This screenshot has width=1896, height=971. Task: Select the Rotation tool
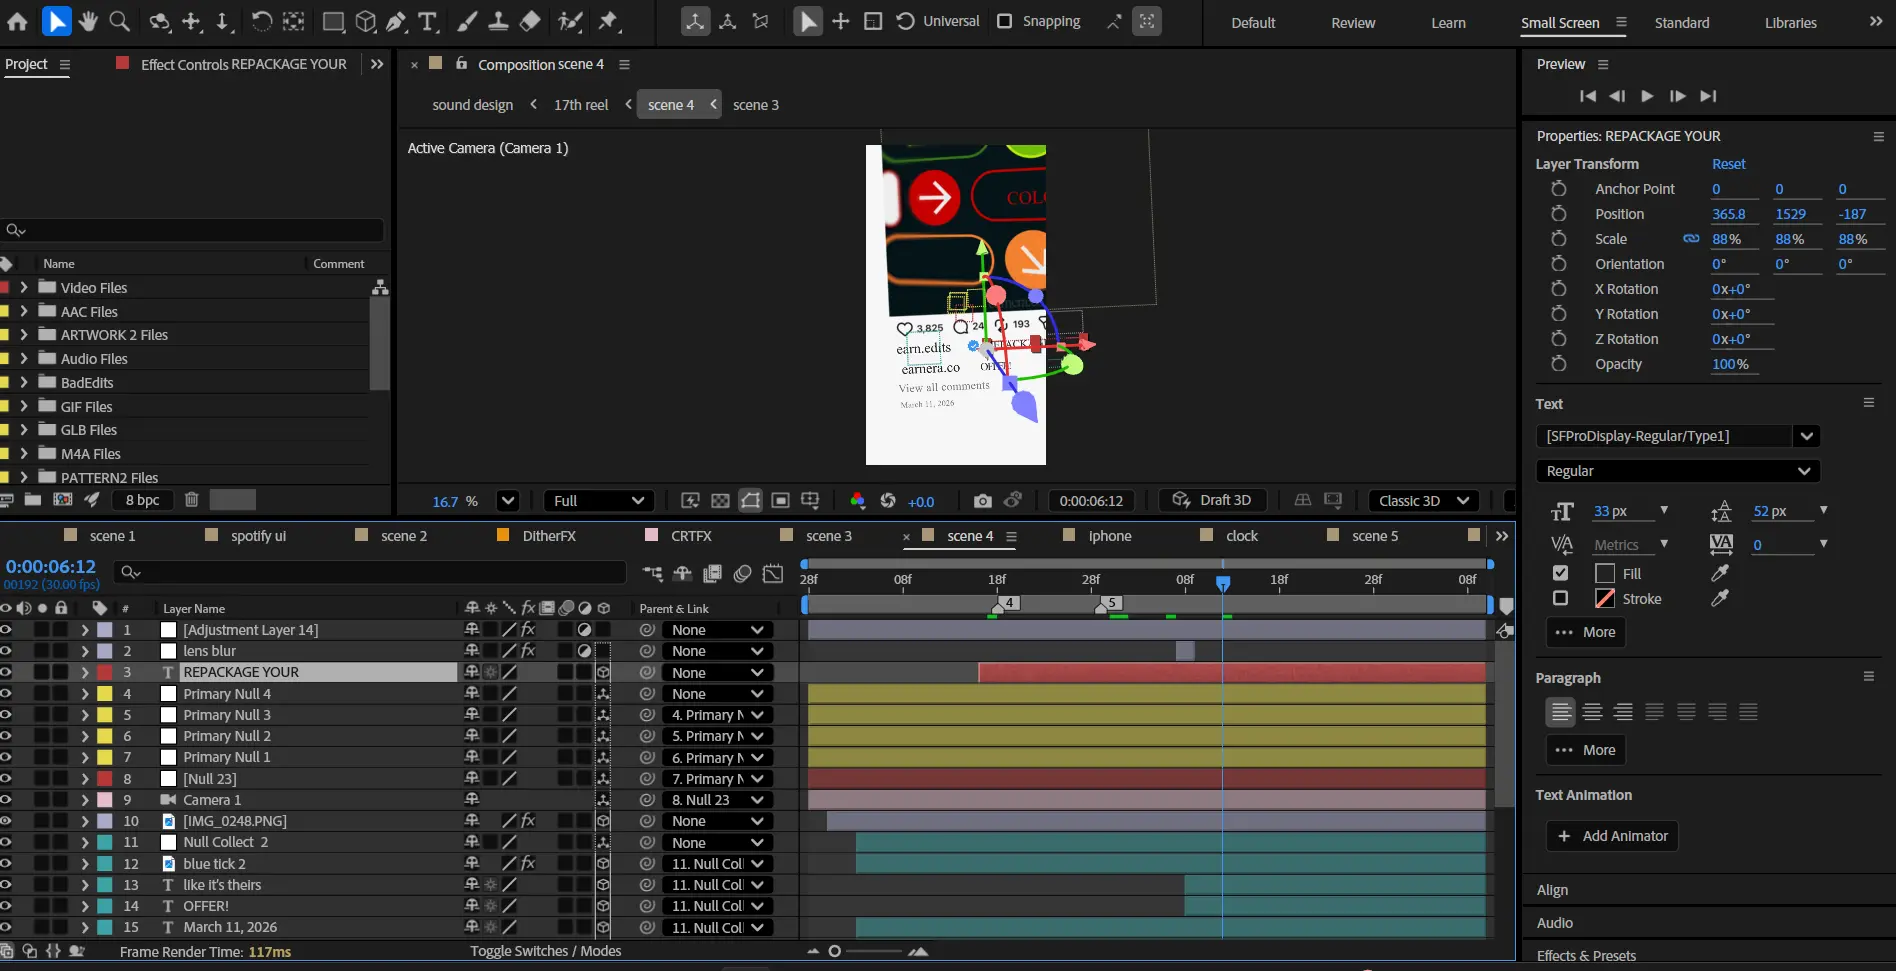click(x=261, y=21)
